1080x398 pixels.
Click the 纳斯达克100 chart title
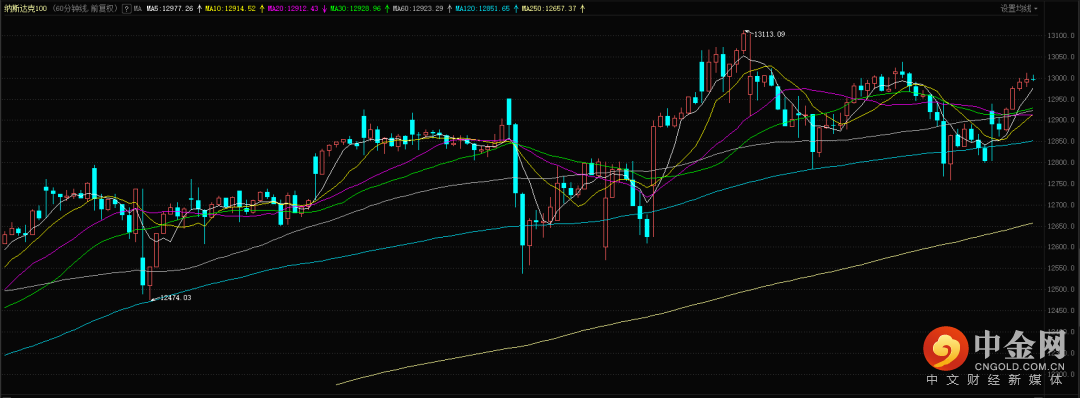click(25, 9)
